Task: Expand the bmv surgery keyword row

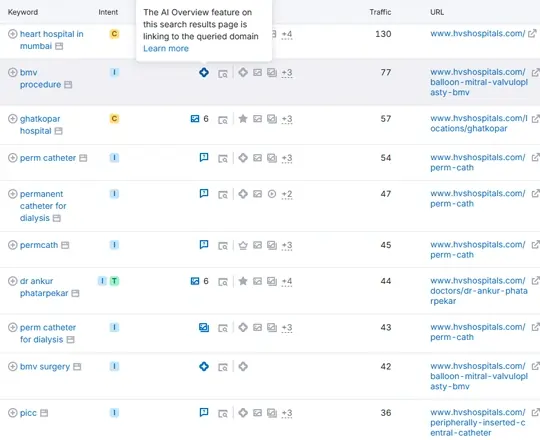Action: click(12, 366)
